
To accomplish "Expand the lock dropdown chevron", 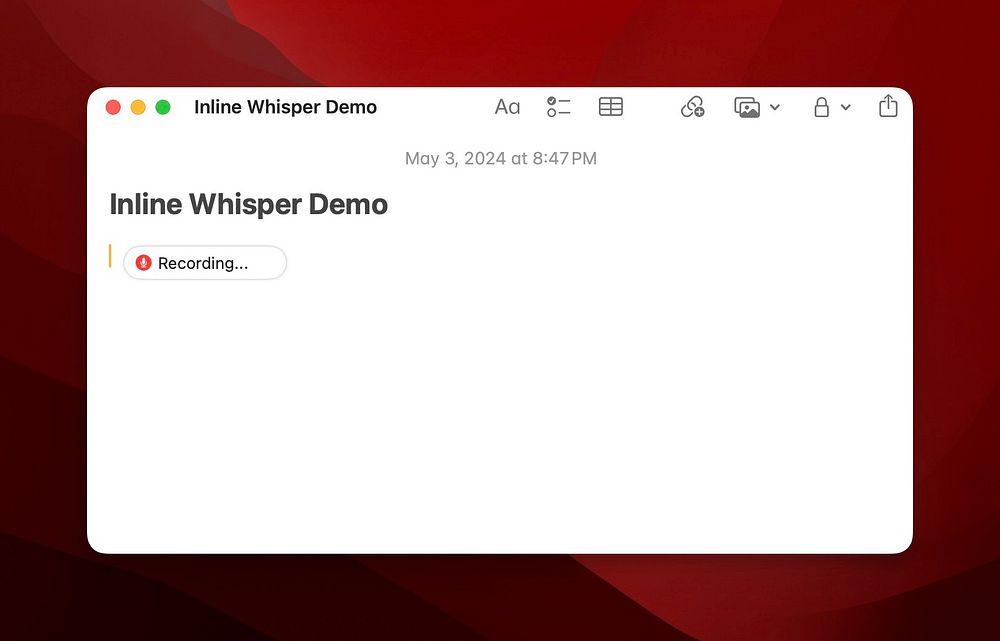I will click(x=846, y=107).
